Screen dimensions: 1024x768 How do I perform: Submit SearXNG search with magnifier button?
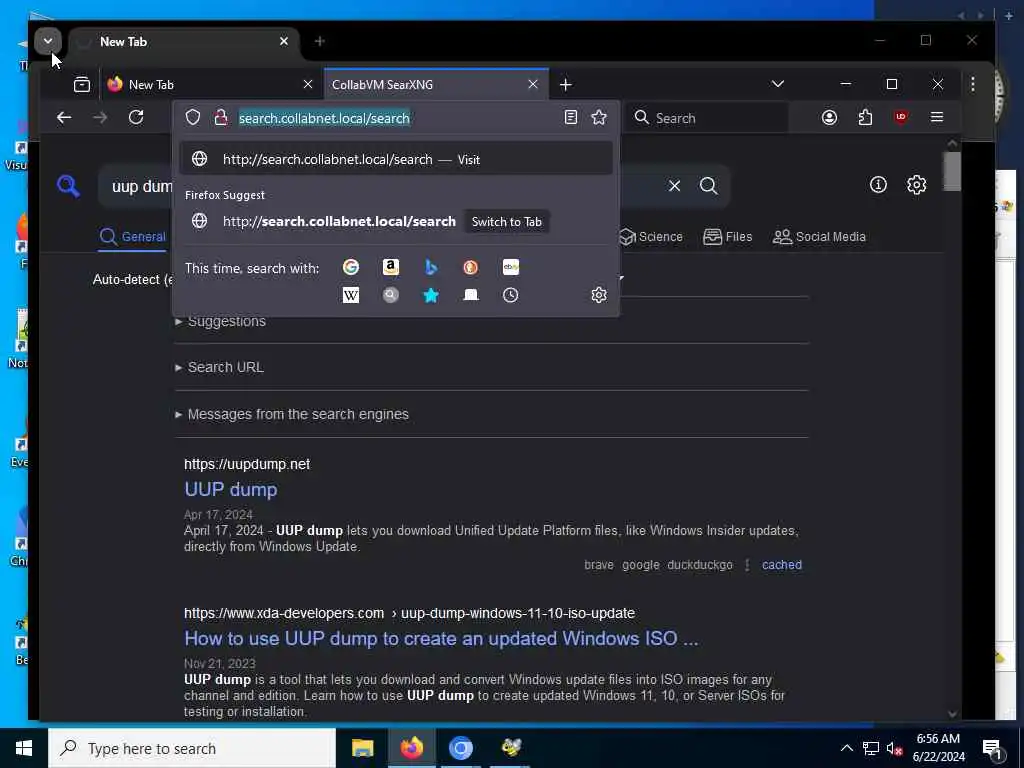(709, 186)
